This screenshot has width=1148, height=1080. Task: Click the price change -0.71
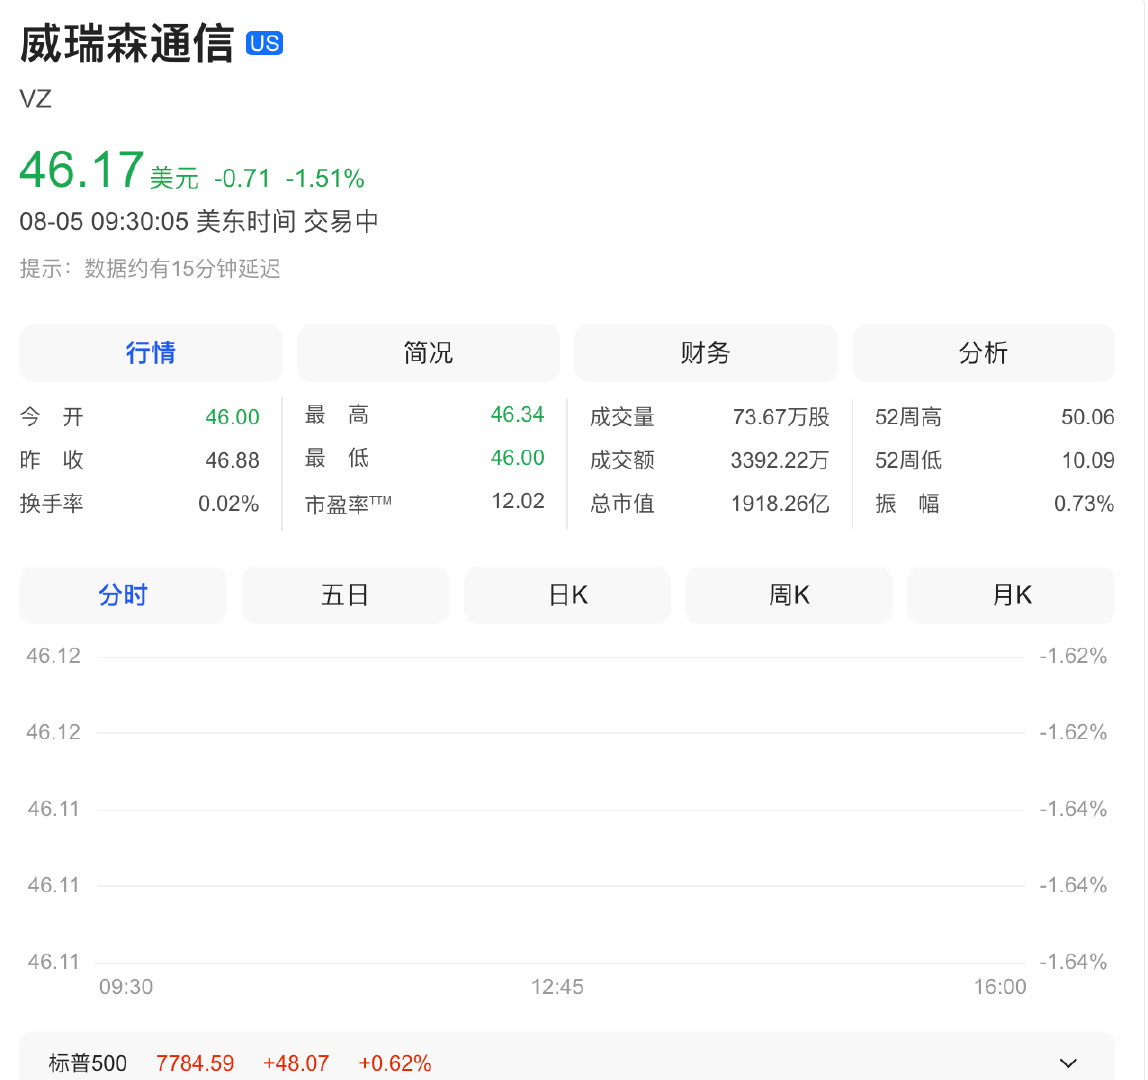(x=242, y=179)
